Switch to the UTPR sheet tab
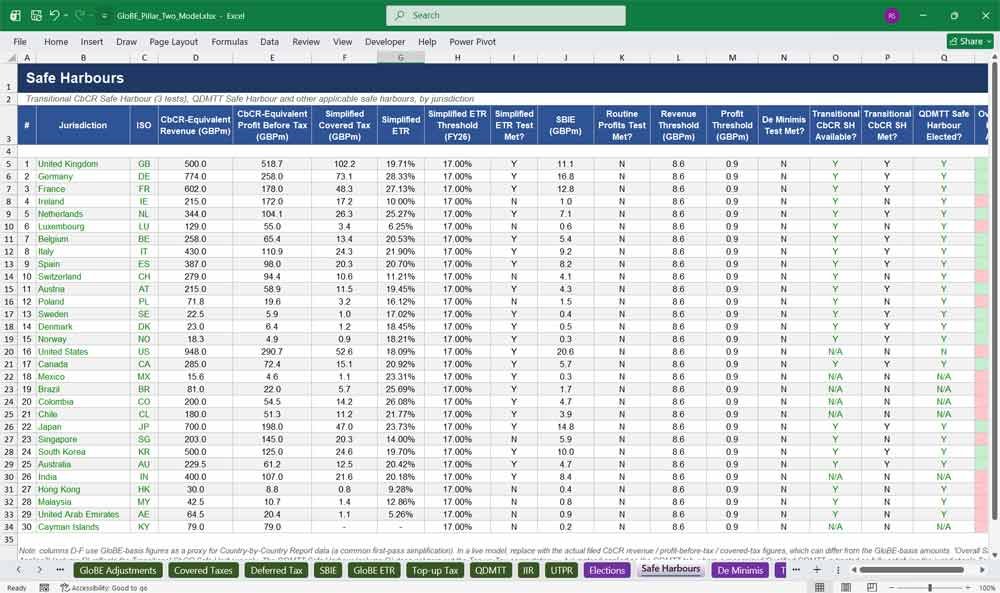 click(561, 570)
